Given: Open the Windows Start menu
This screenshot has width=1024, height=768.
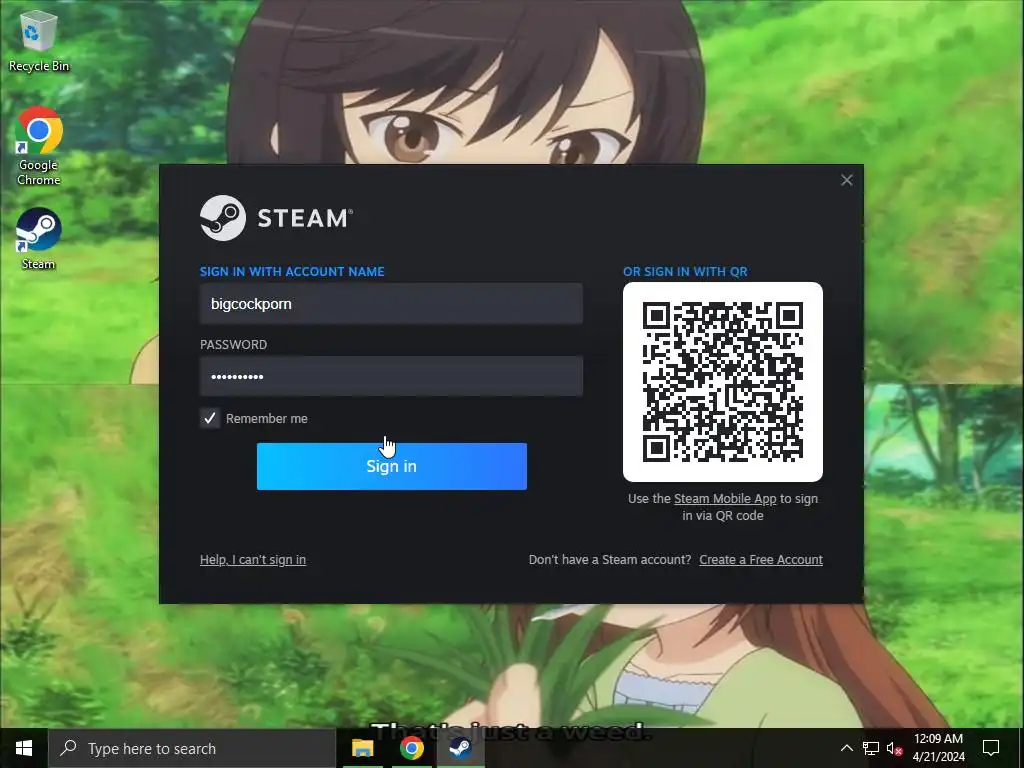Looking at the screenshot, I should click(24, 748).
